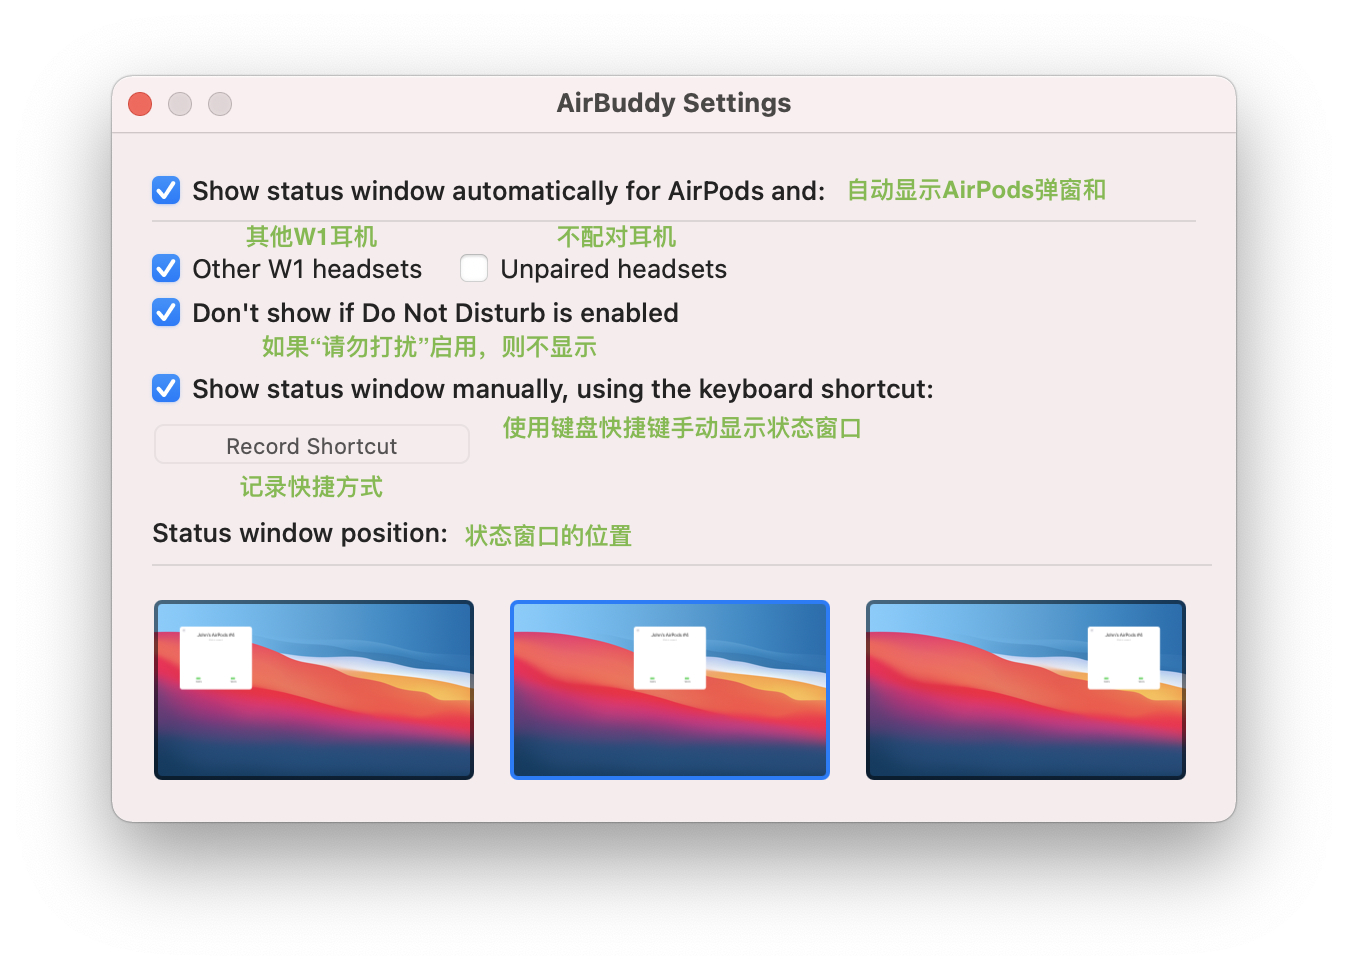
Task: Select the center status window position thumbnail
Action: pos(670,690)
